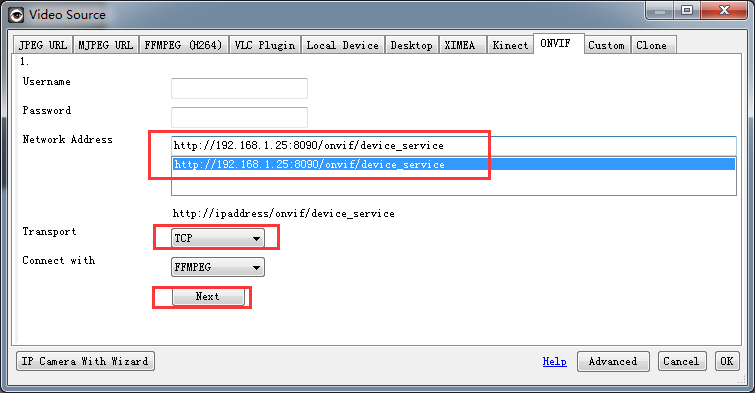Click the Video Source eye icon in title bar
Screen dimensions: 755x393
coord(16,15)
